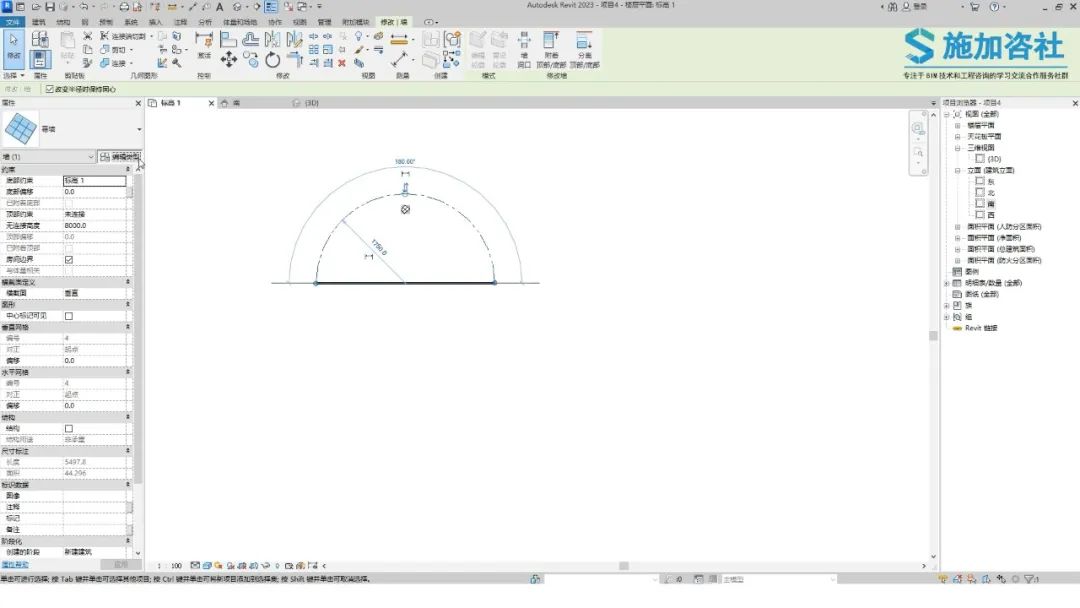Collapse the 视图 (全部) tree node

[947, 114]
